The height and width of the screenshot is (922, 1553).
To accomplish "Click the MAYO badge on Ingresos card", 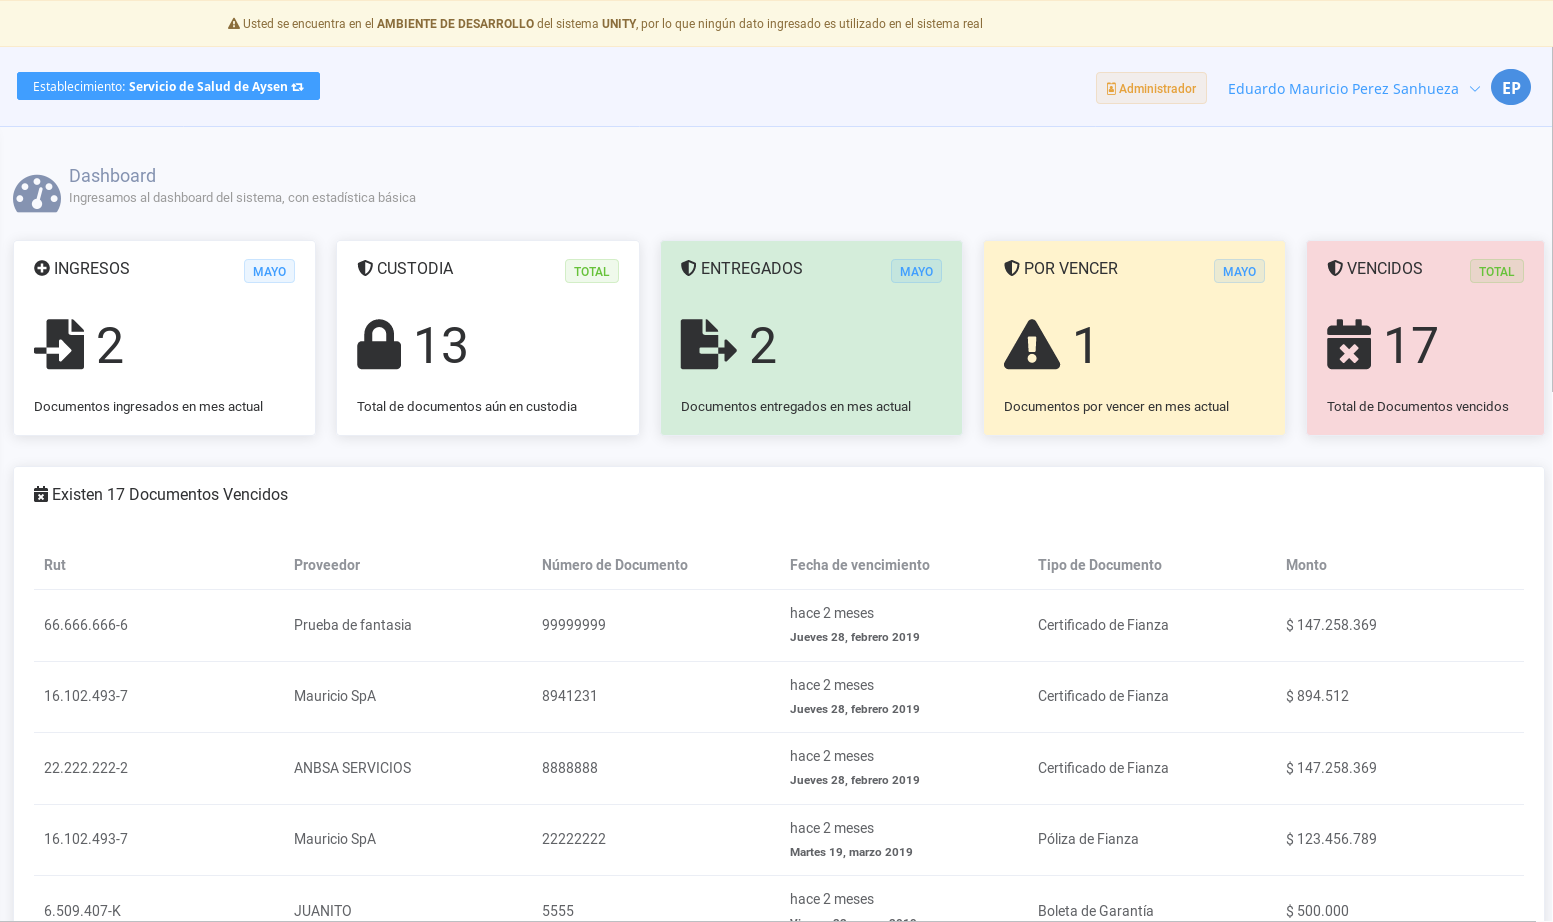I will (269, 272).
